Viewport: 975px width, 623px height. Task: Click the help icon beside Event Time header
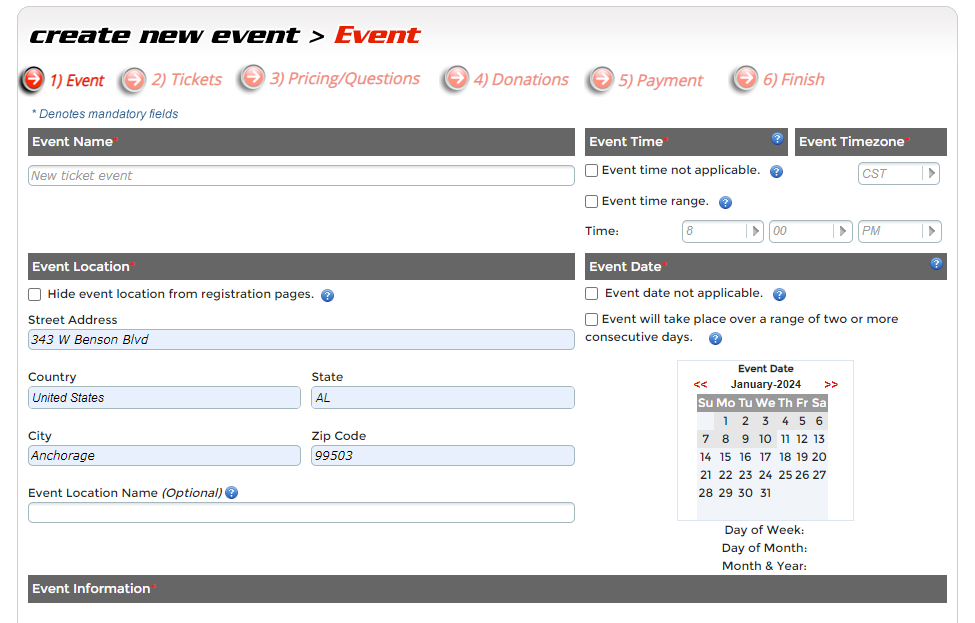777,139
